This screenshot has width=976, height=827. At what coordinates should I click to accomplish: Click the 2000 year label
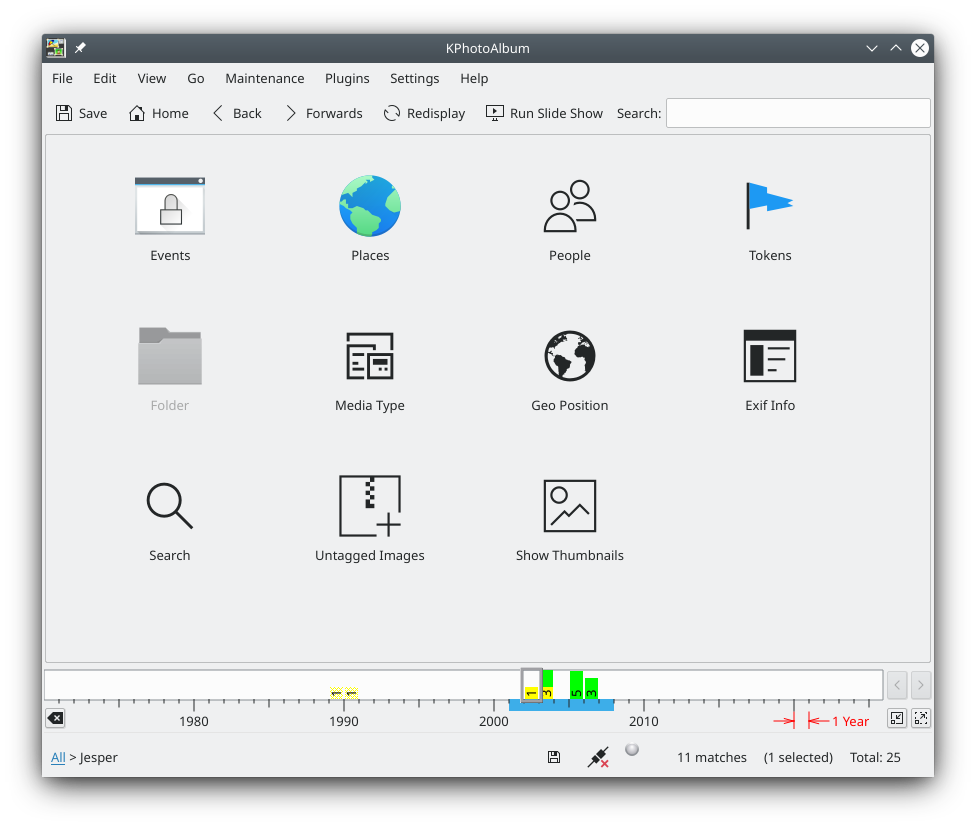pyautogui.click(x=494, y=721)
